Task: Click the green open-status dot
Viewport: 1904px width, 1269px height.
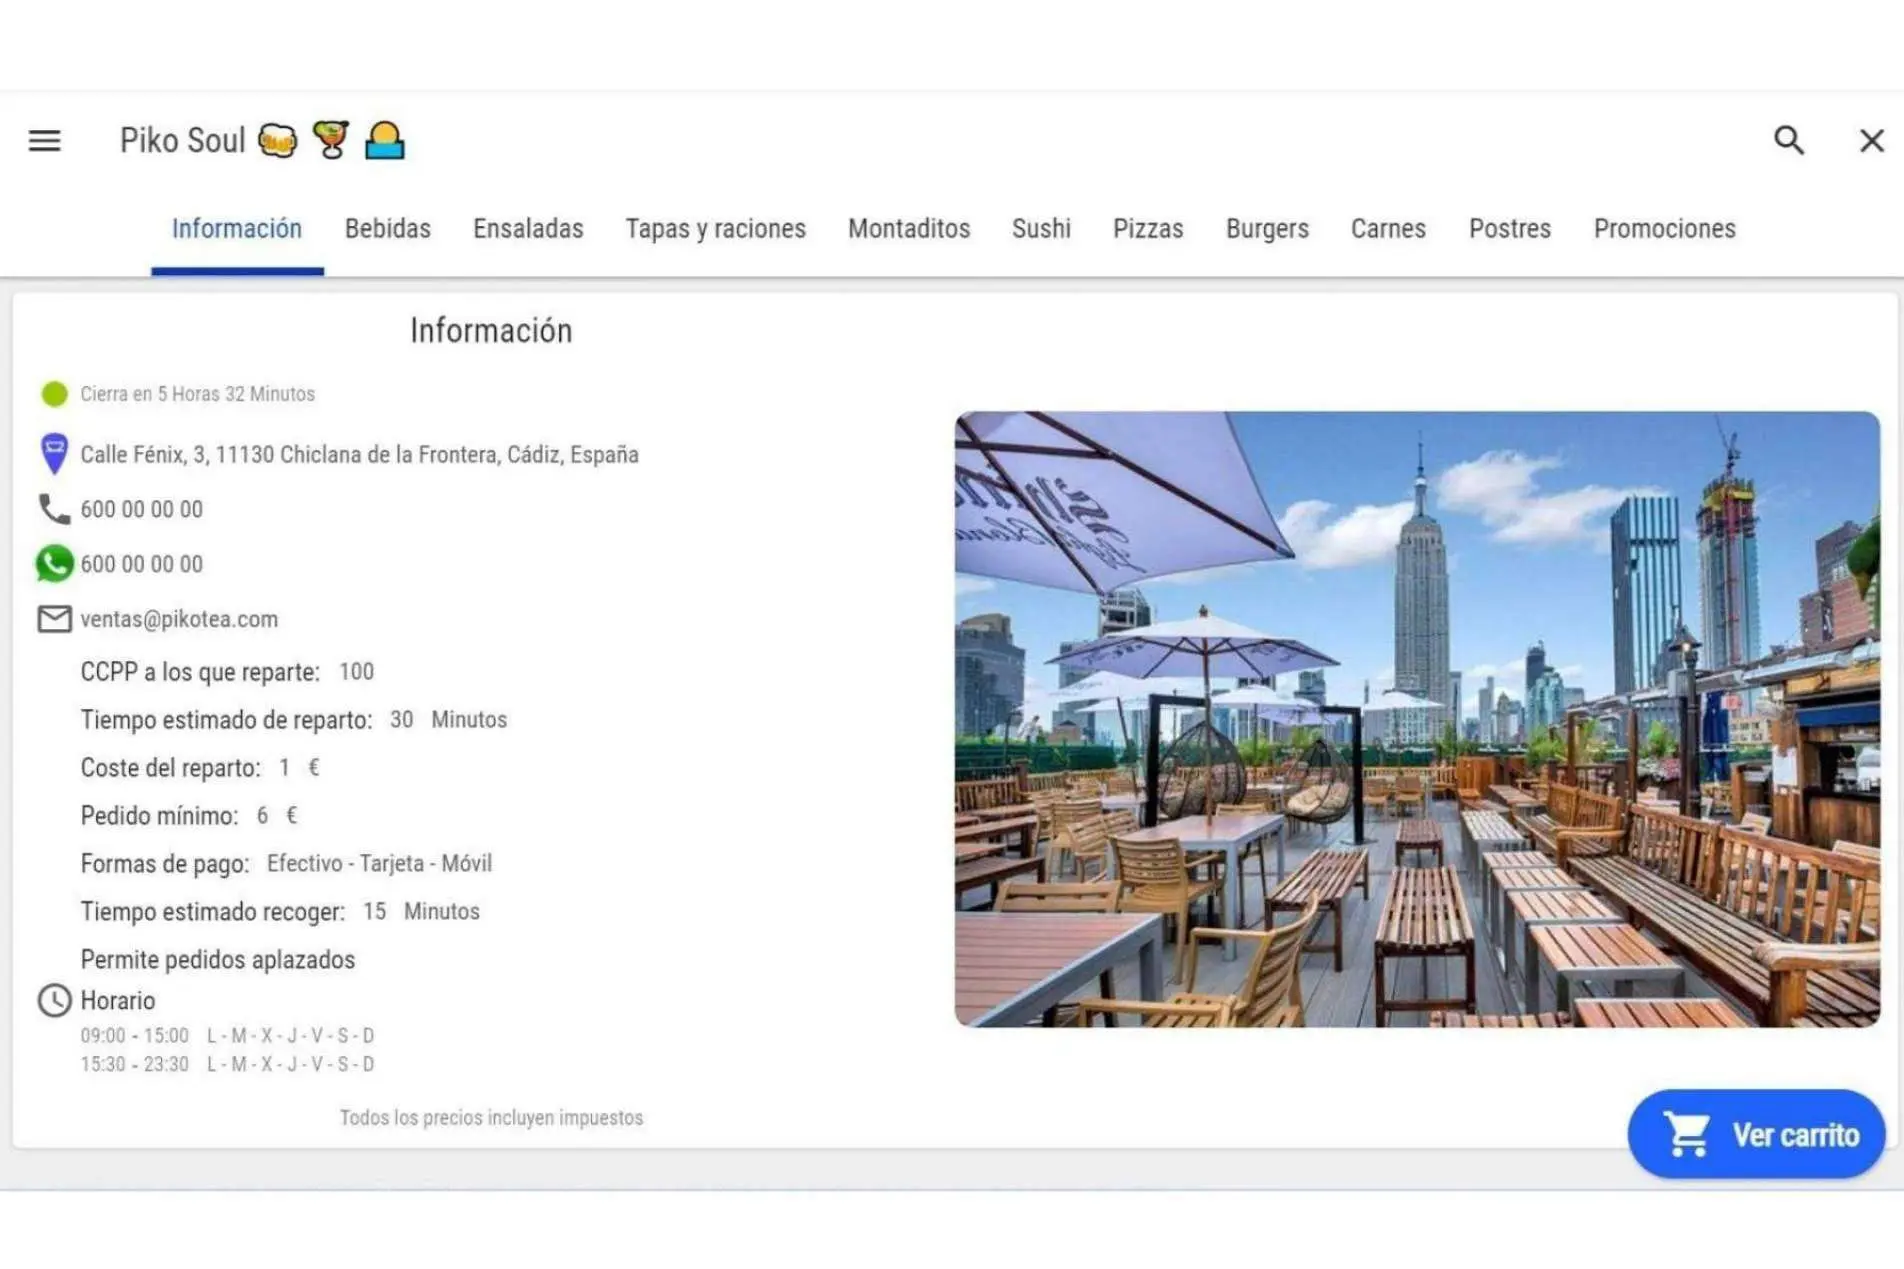Action: click(54, 394)
